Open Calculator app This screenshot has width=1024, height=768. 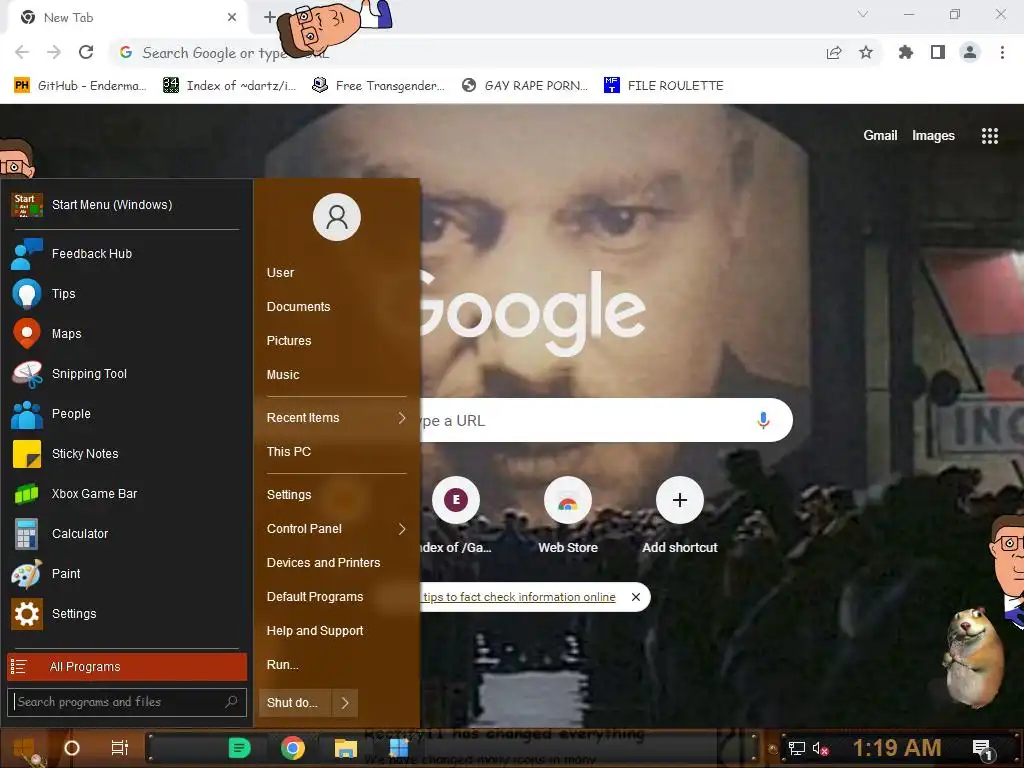127,534
